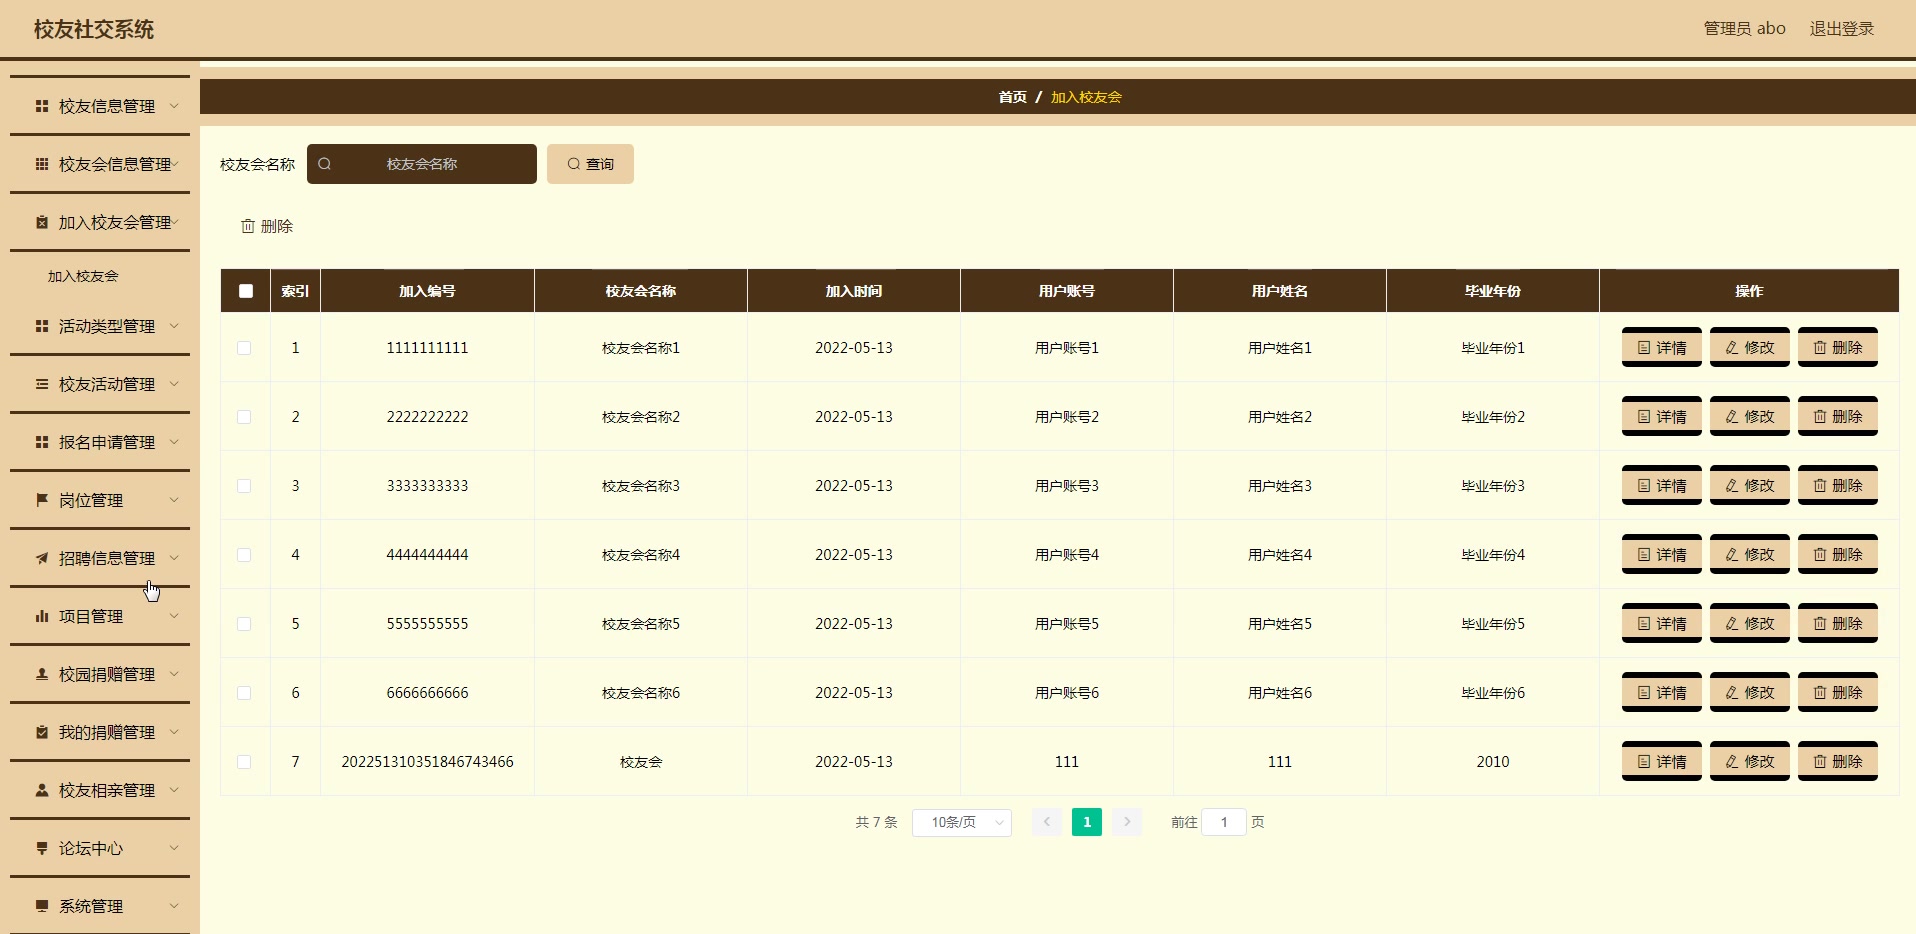Click the 校园捐赠管理 sidebar icon
The width and height of the screenshot is (1916, 934).
41,673
